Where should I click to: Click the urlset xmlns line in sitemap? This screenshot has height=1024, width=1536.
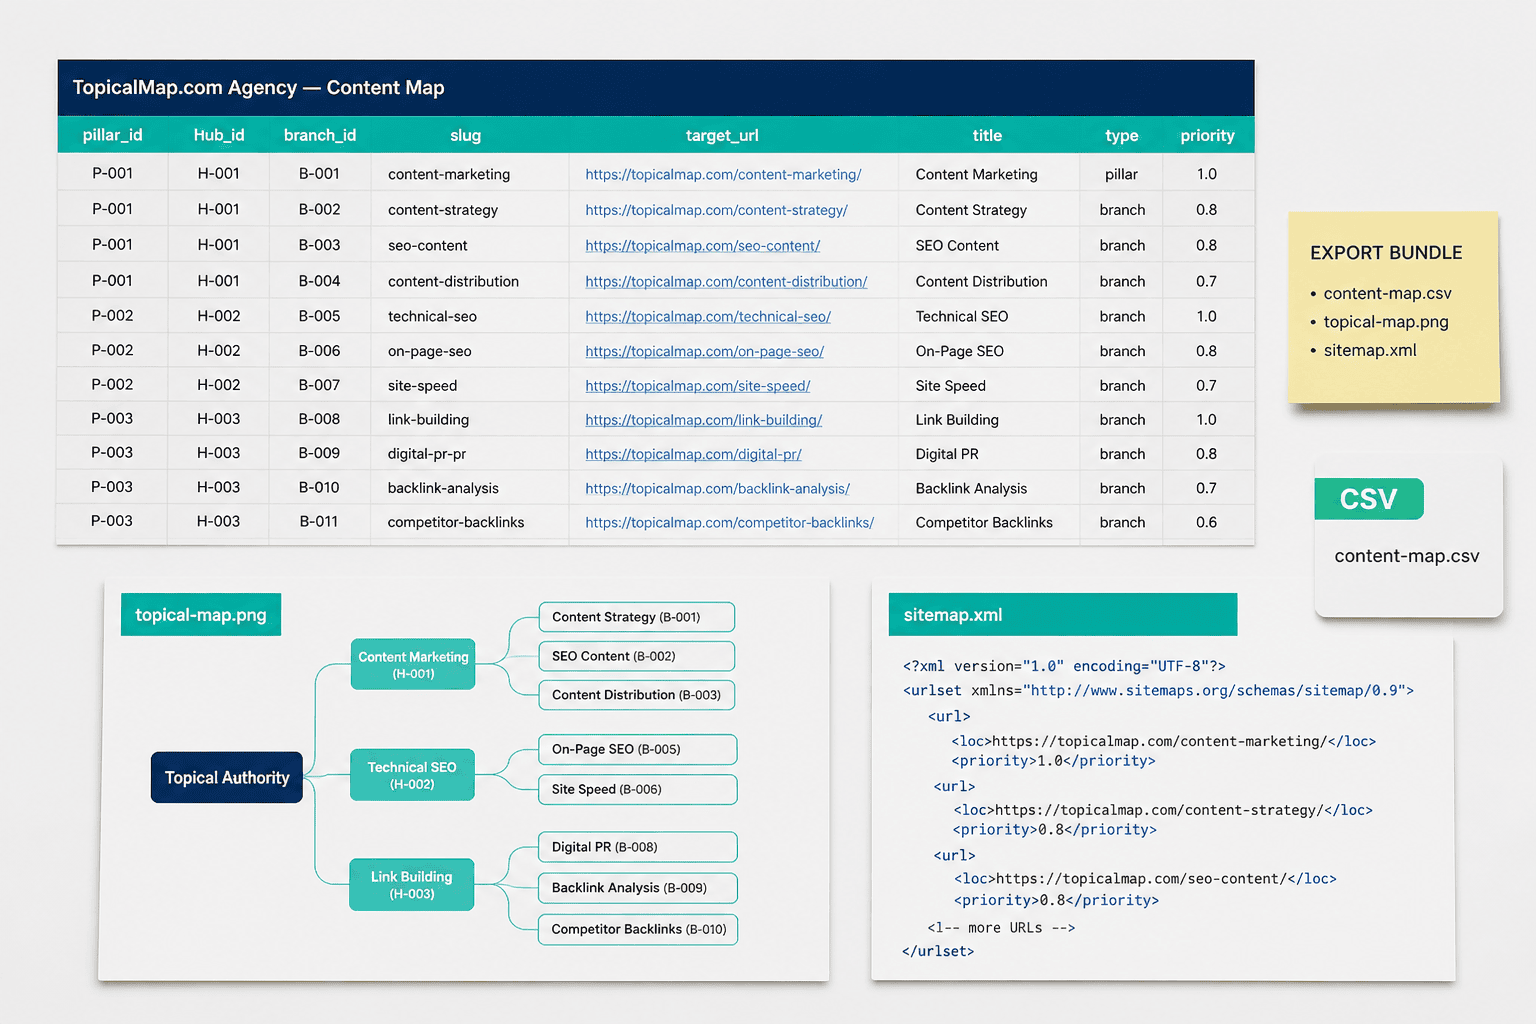(x=1158, y=690)
